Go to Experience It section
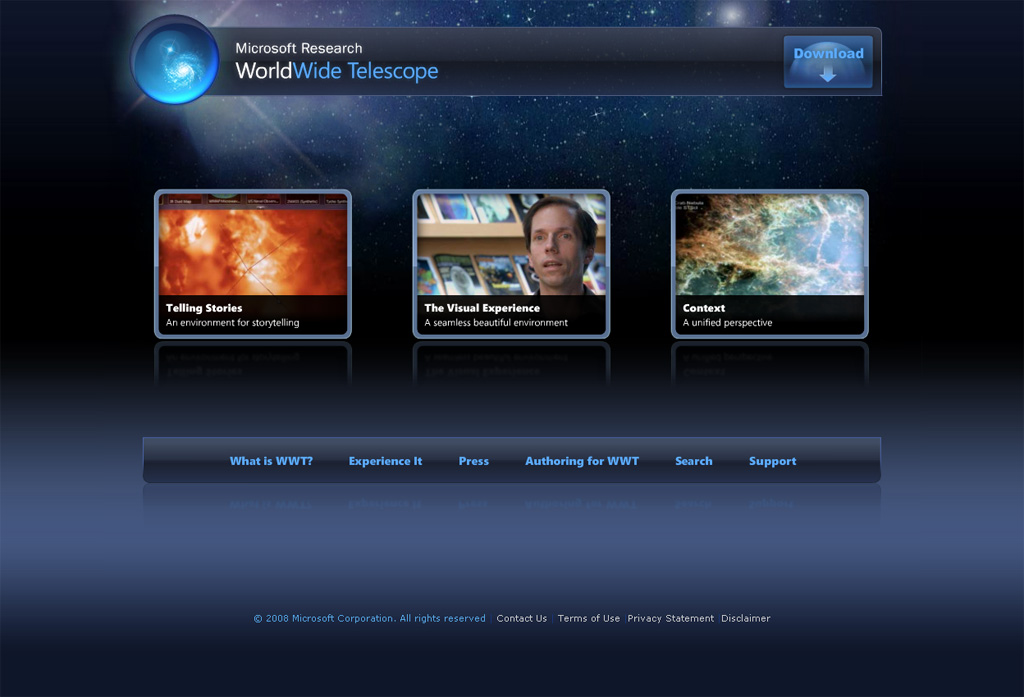Viewport: 1024px width, 697px height. pyautogui.click(x=385, y=461)
